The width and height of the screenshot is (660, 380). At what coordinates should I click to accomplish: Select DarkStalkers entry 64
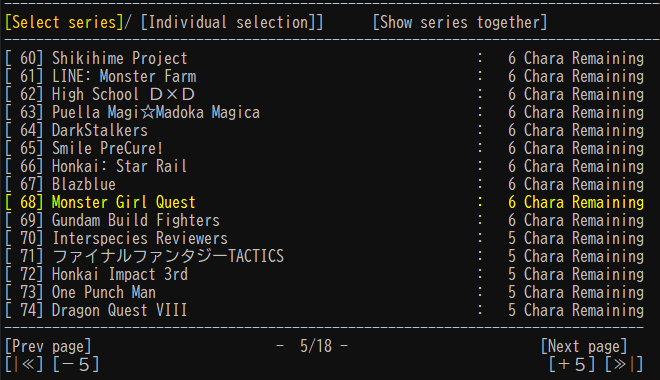coord(324,130)
